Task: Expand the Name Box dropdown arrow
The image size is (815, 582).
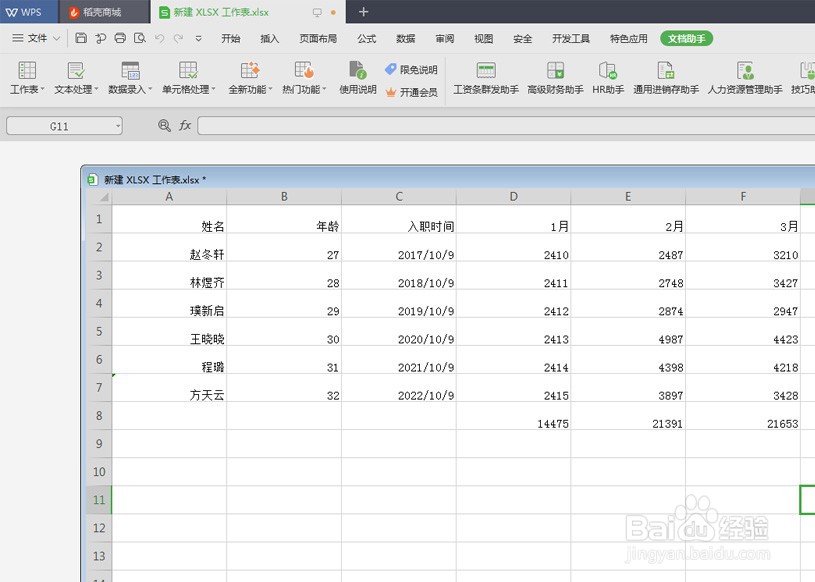Action: pos(118,126)
